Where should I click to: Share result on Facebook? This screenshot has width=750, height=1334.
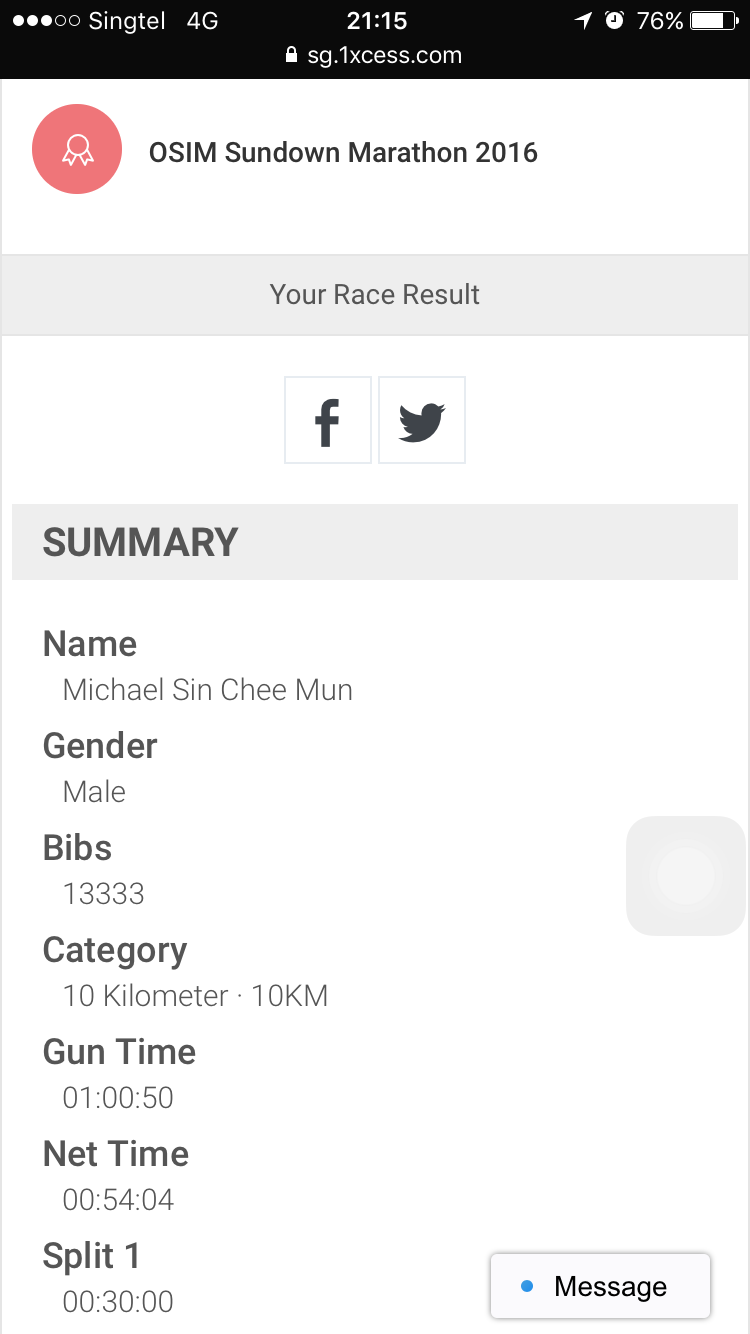[328, 420]
